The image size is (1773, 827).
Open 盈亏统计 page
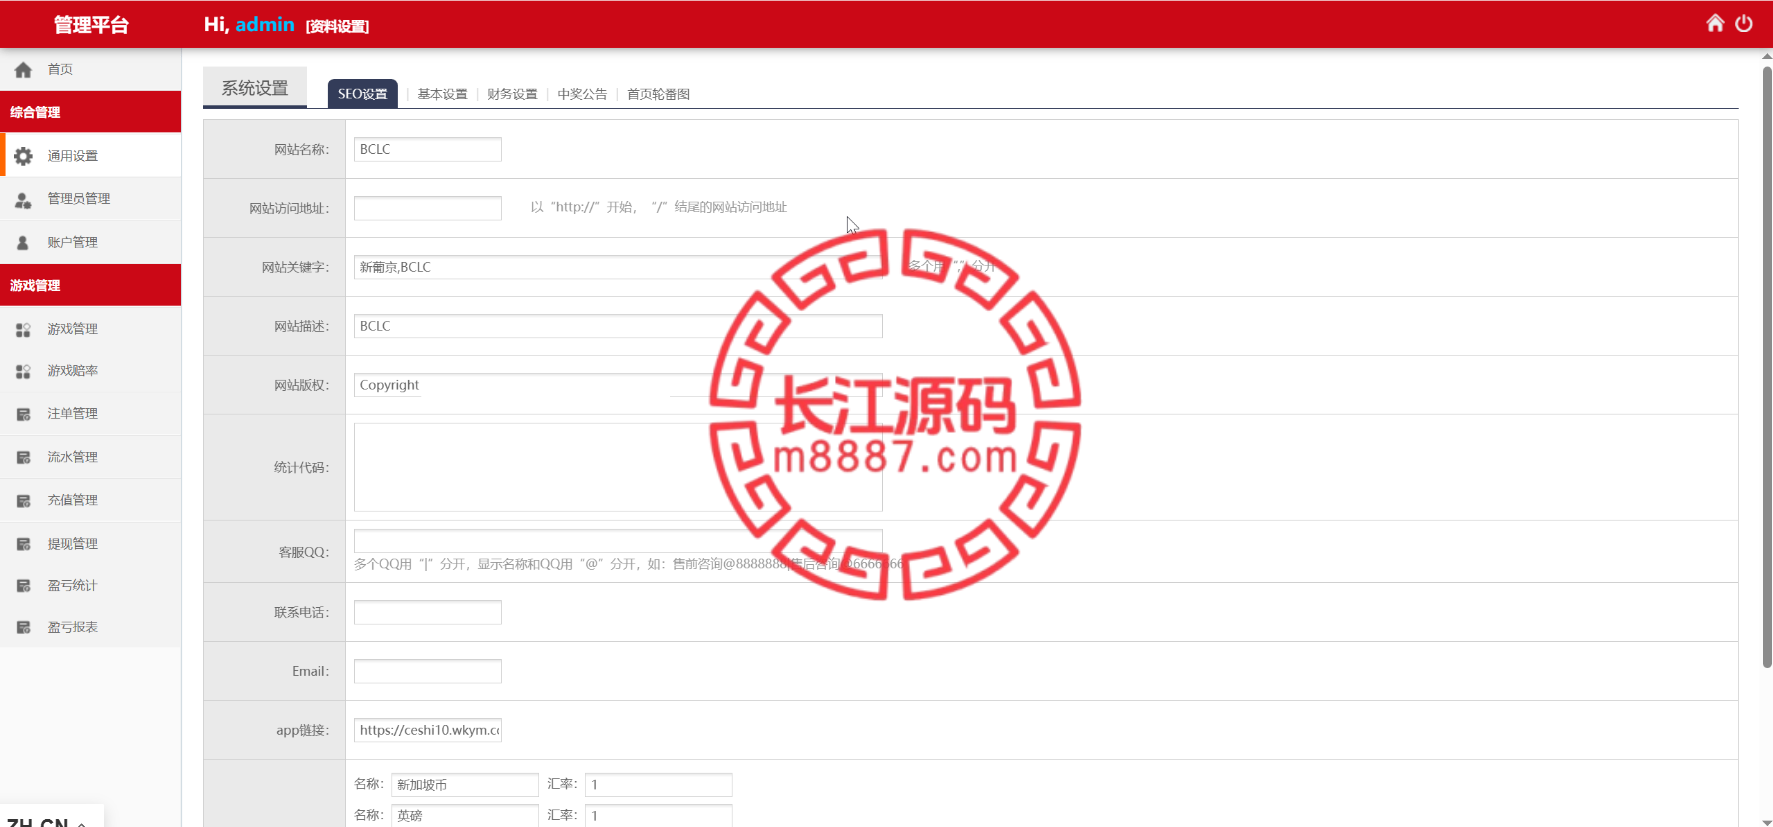90,585
